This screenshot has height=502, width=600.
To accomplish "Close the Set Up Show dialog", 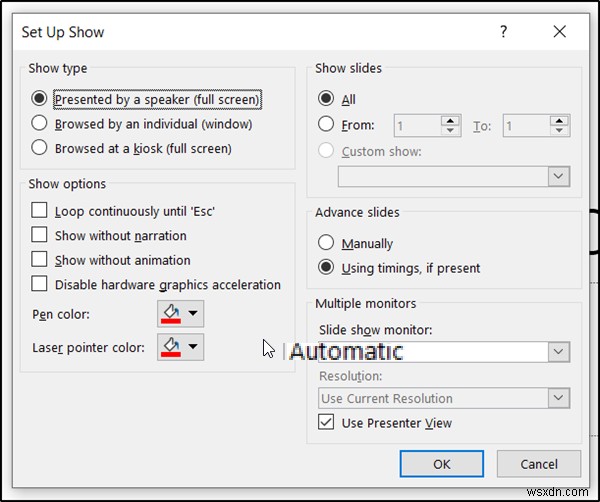I will pyautogui.click(x=559, y=31).
